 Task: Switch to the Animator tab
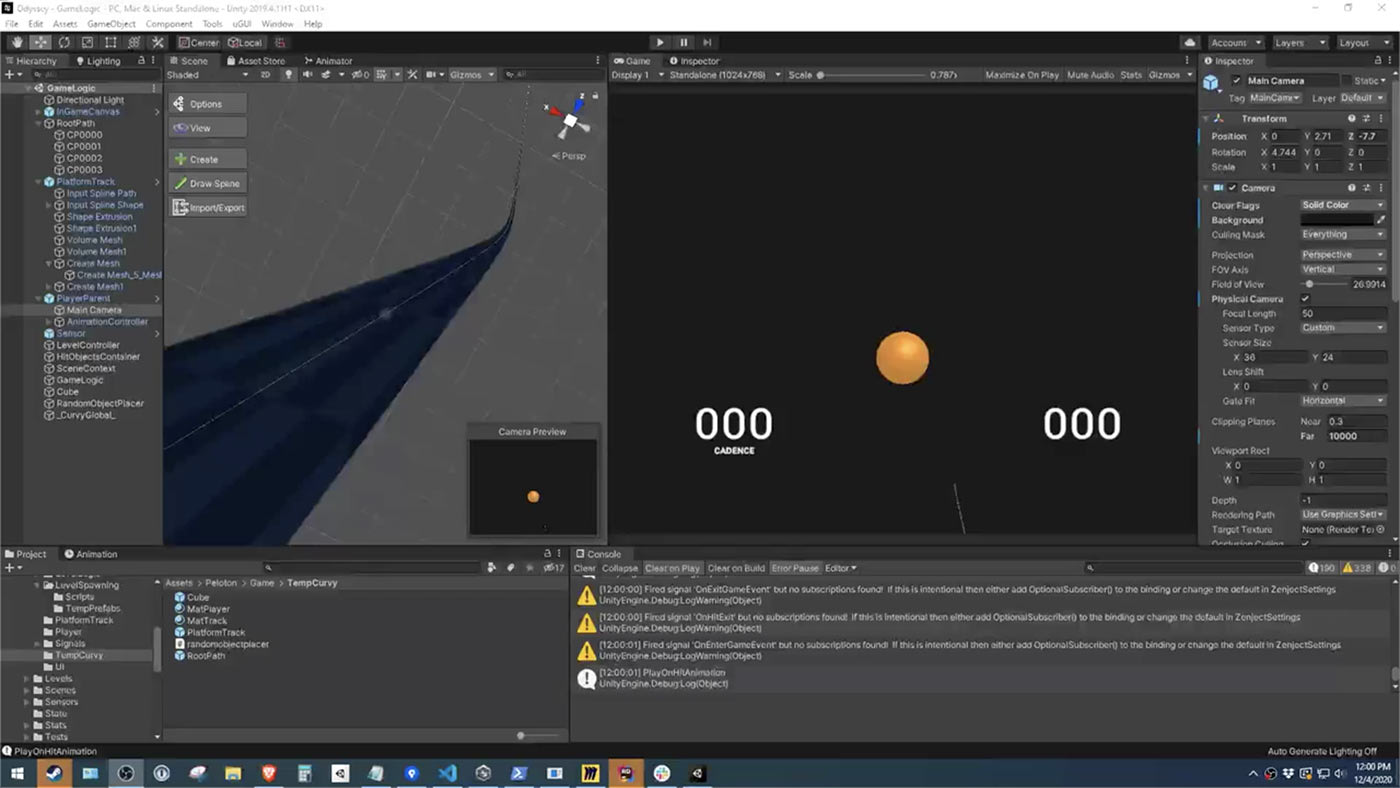328,61
